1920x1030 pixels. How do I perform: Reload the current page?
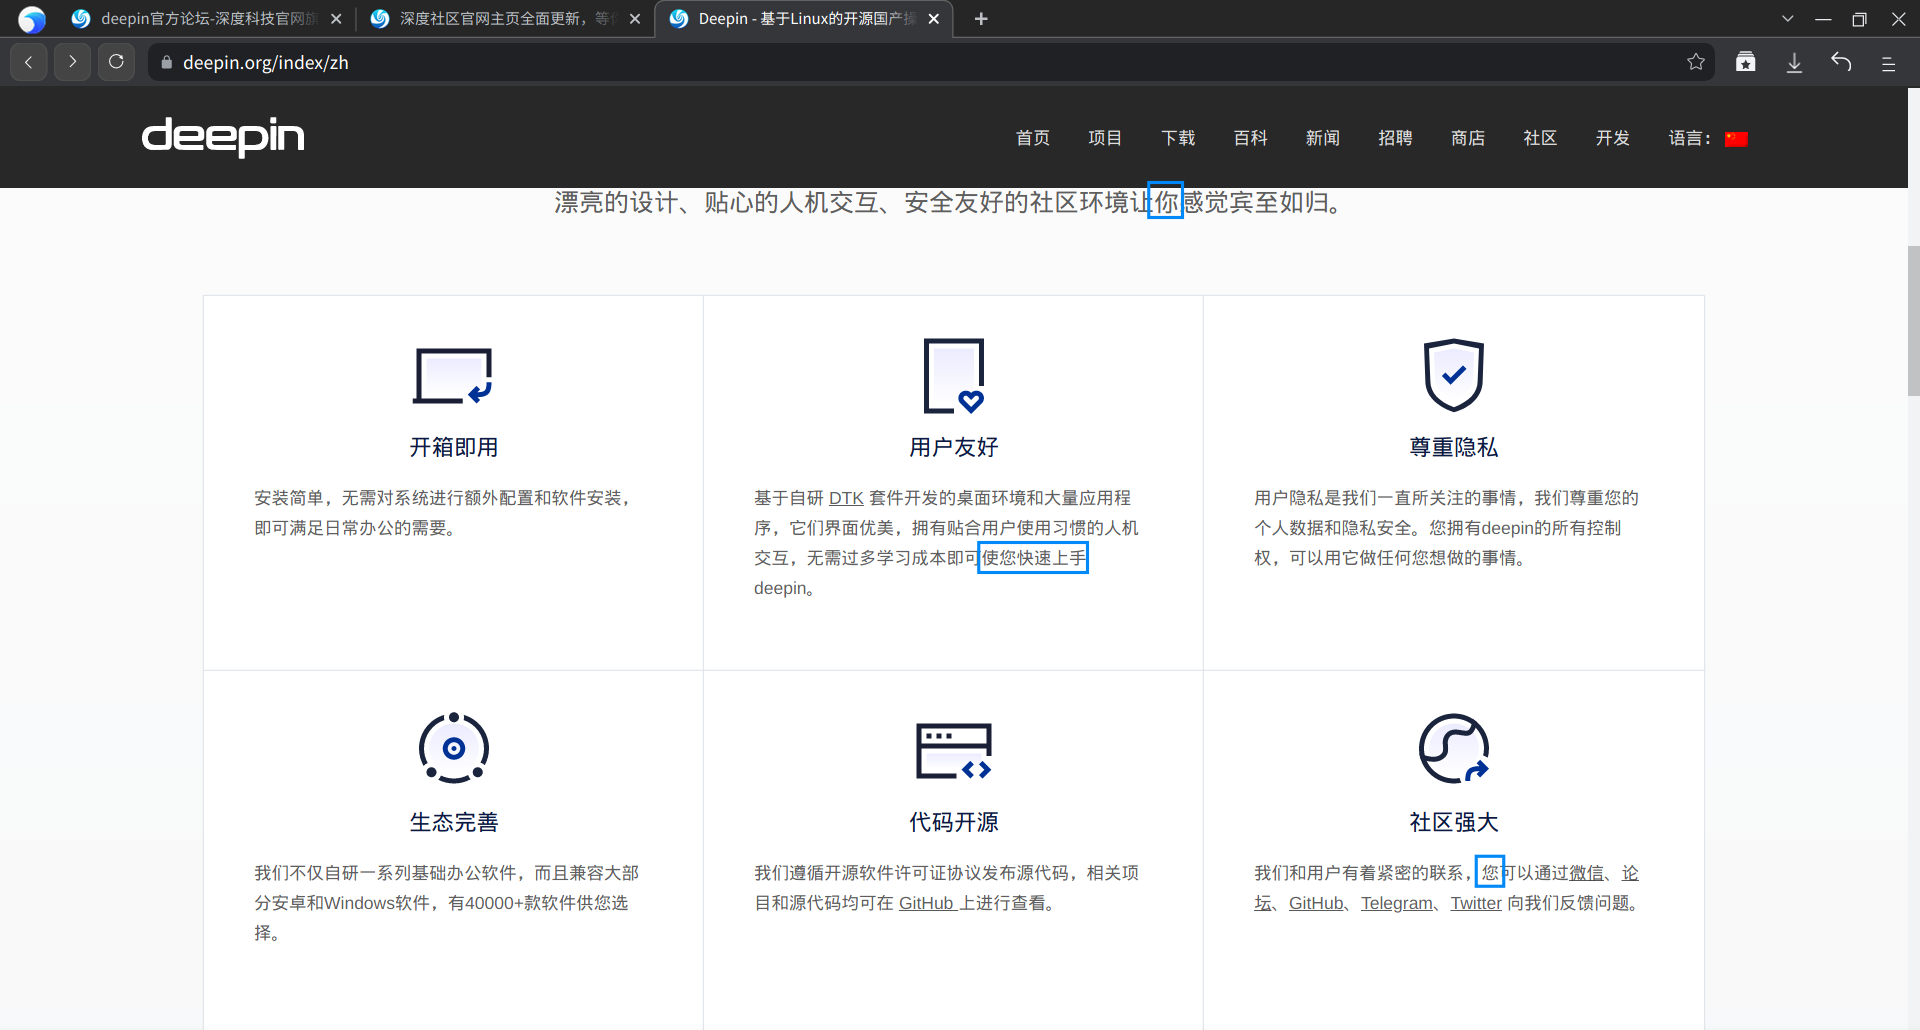116,61
